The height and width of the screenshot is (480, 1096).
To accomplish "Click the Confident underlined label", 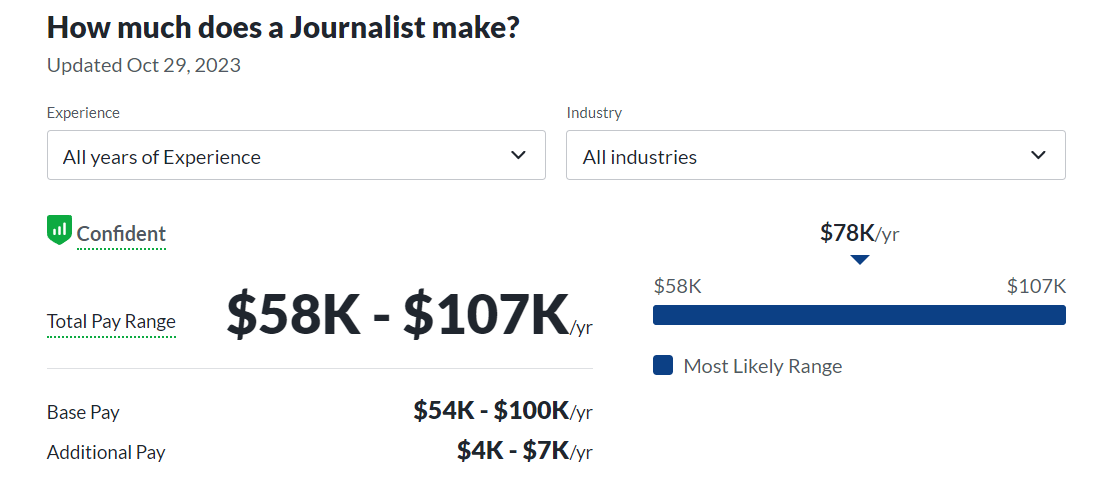I will 121,234.
